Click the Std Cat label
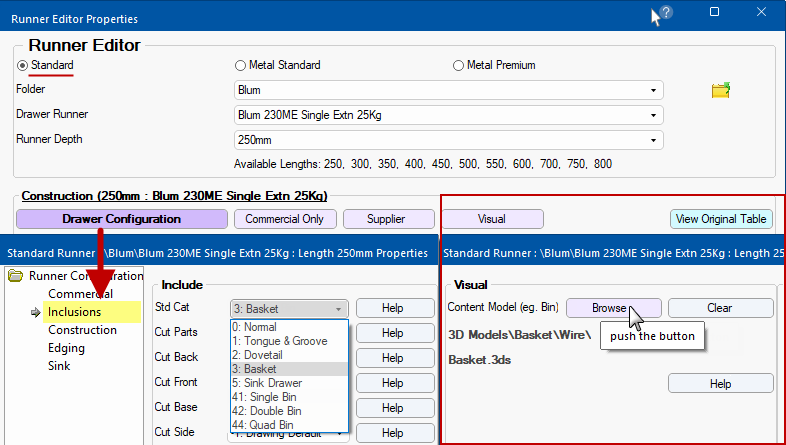Viewport: 786px width, 445px height. (x=172, y=307)
